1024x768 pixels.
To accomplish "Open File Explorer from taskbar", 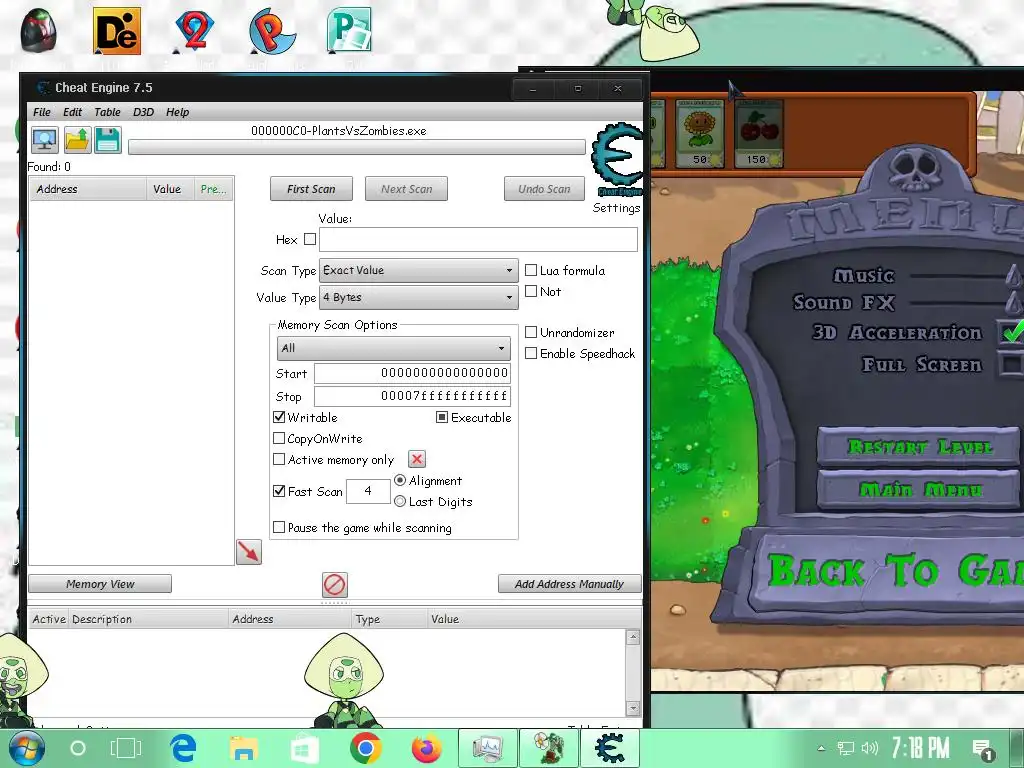I will (244, 749).
